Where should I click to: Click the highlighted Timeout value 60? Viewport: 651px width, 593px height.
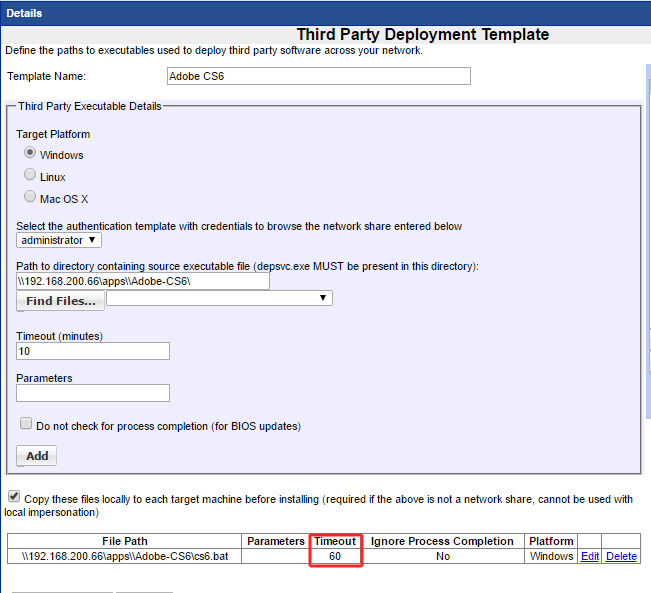335,556
